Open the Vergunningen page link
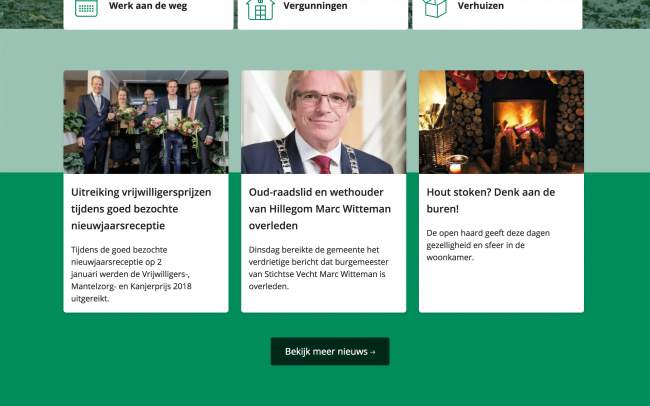The width and height of the screenshot is (650, 406). (x=315, y=6)
